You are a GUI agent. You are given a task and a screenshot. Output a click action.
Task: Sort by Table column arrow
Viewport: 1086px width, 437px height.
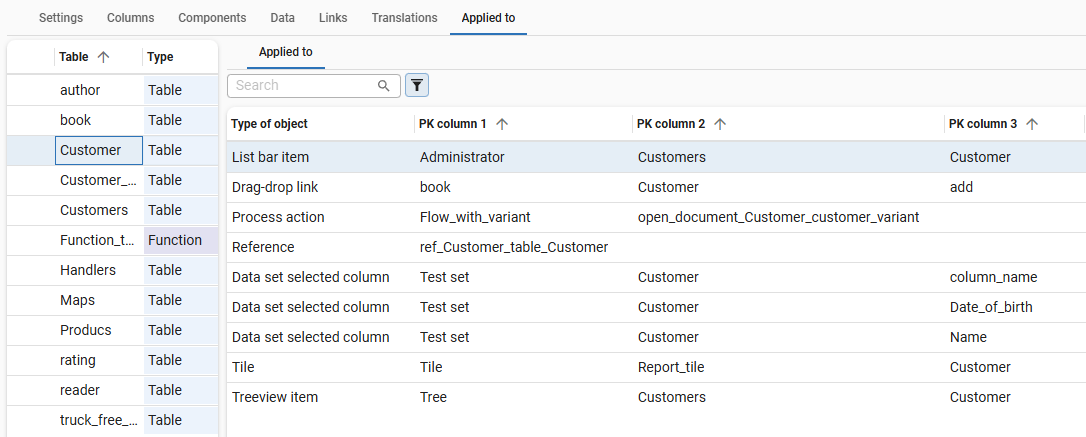tap(103, 57)
